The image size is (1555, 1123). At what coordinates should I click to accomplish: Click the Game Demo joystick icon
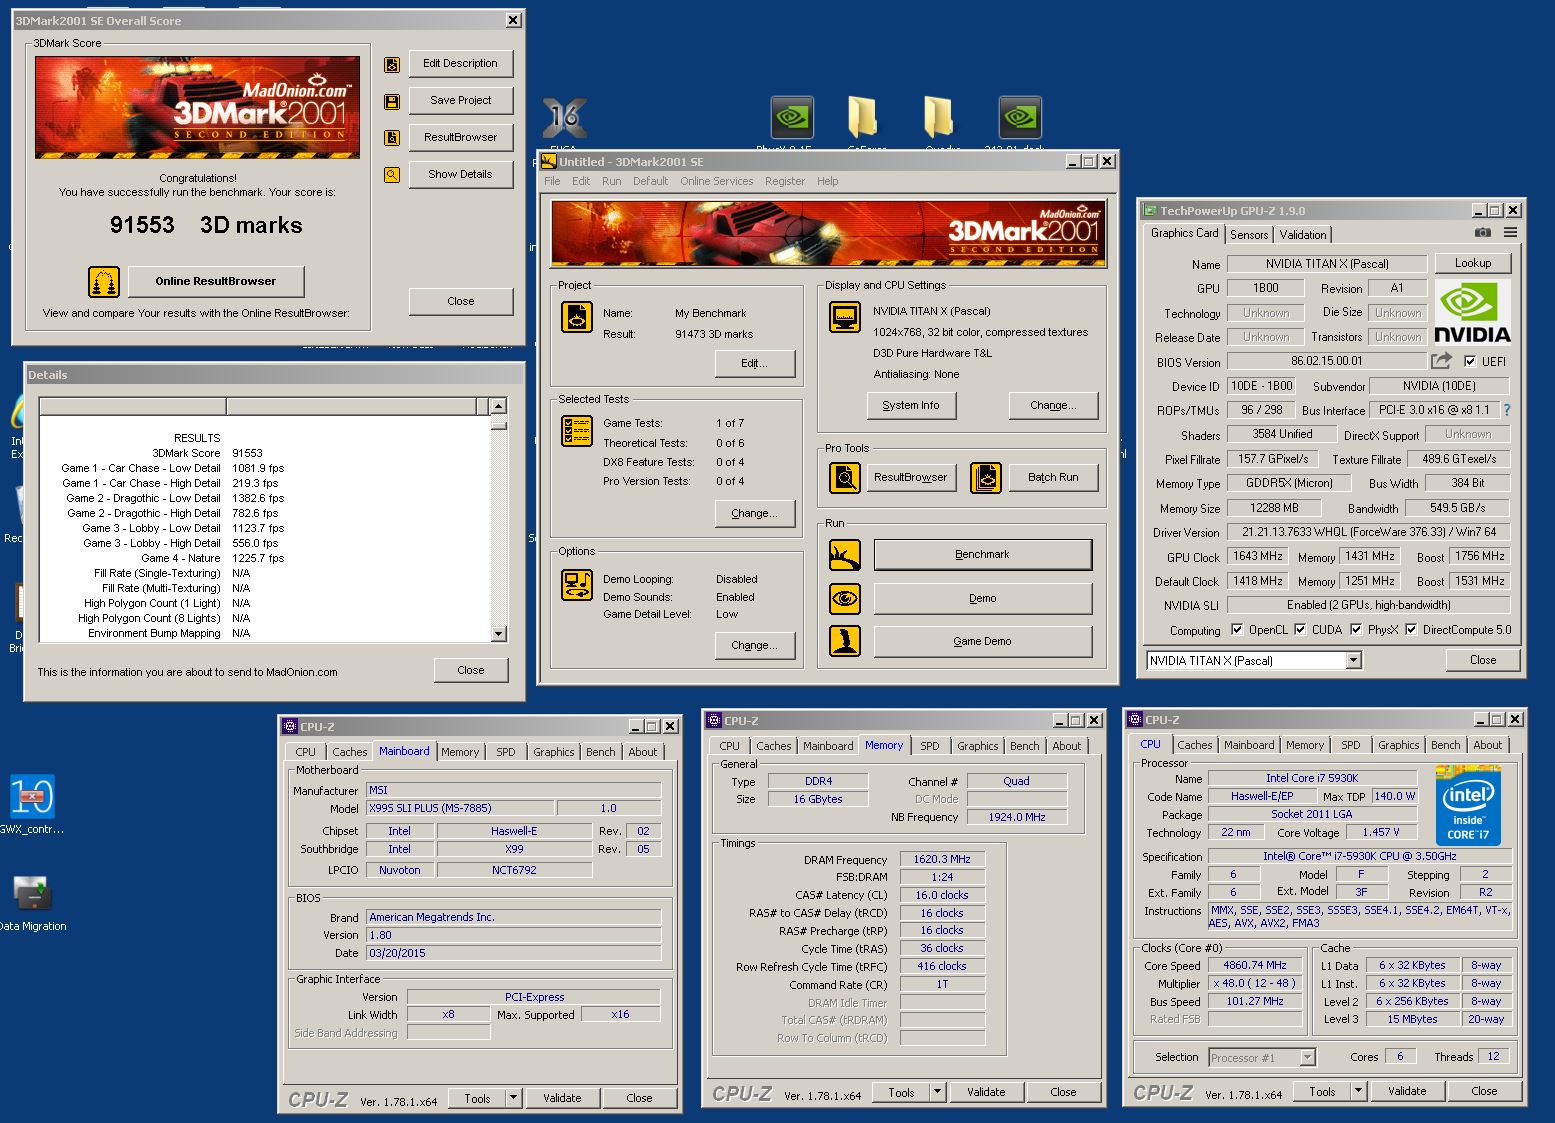845,641
